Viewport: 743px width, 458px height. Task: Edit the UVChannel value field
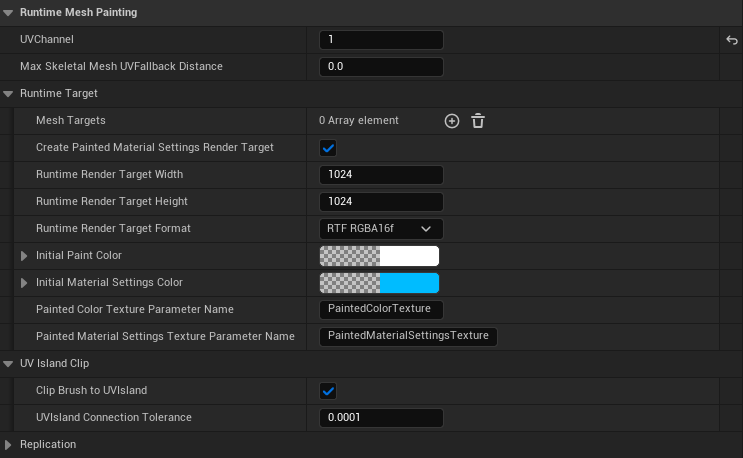pos(381,40)
